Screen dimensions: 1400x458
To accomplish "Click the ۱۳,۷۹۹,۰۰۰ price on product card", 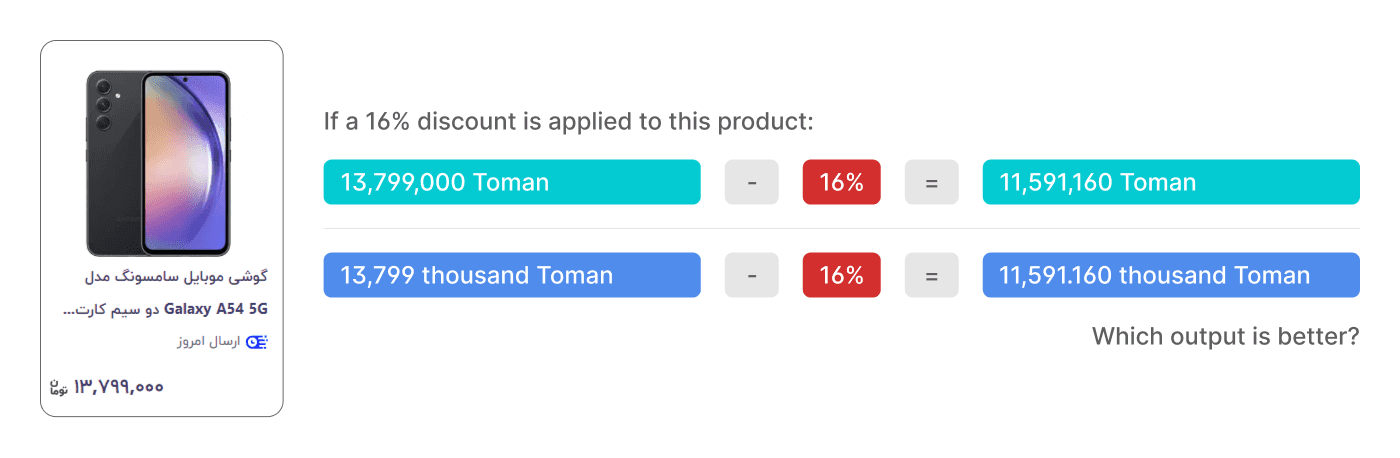I will (119, 387).
